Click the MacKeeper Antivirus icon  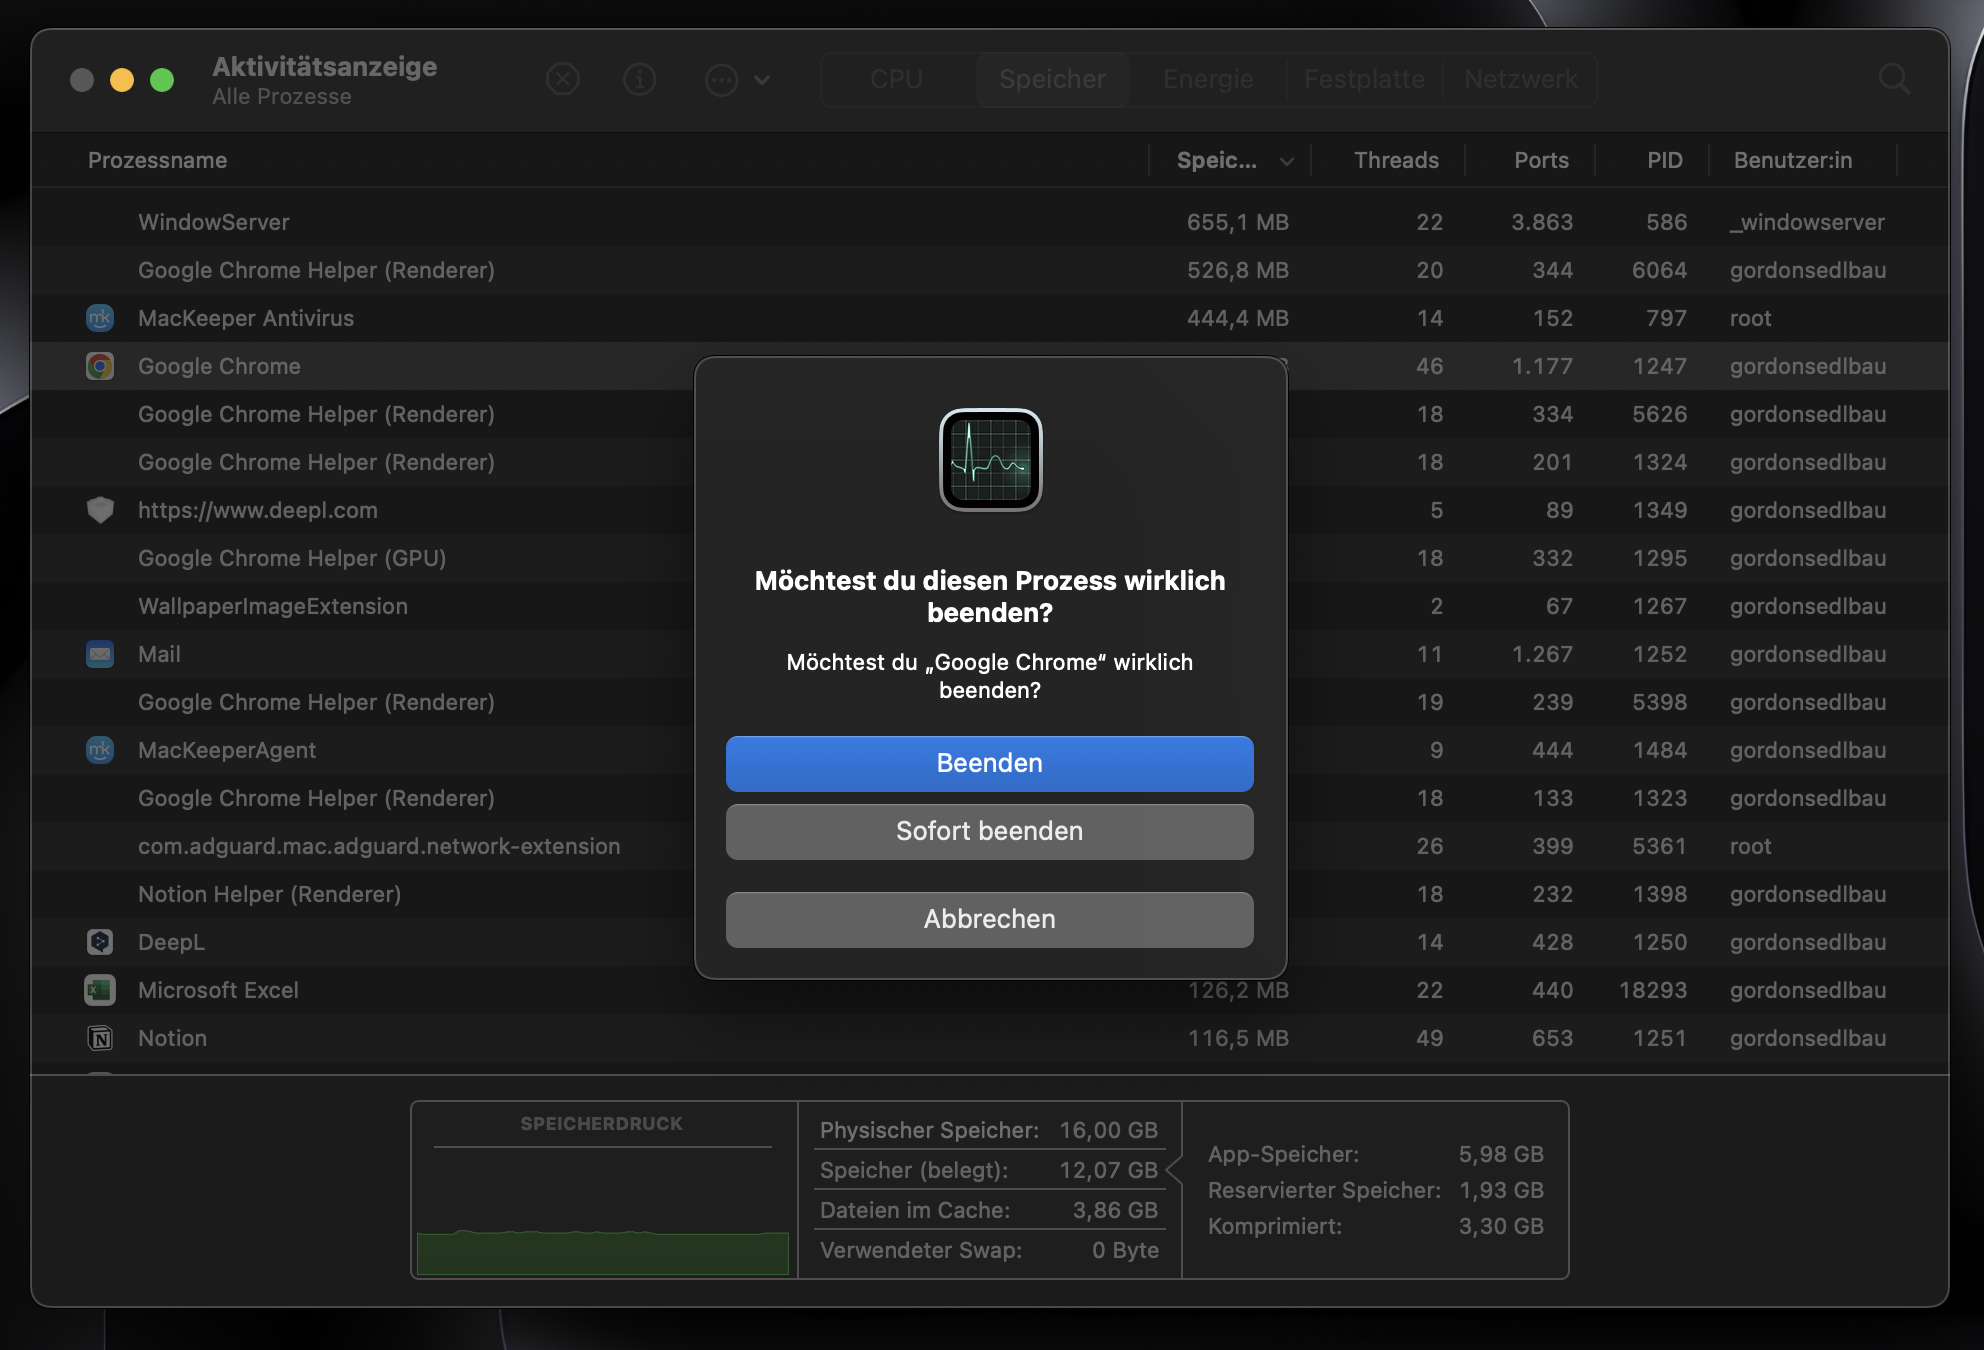click(x=100, y=318)
